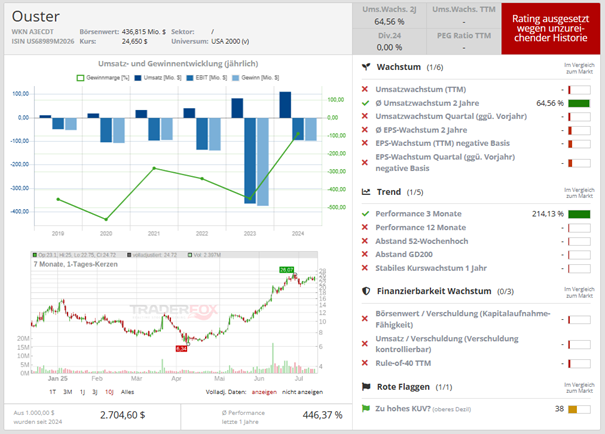Click the Rule-of-40 TTM criterion label
605x434 pixels.
point(403,363)
